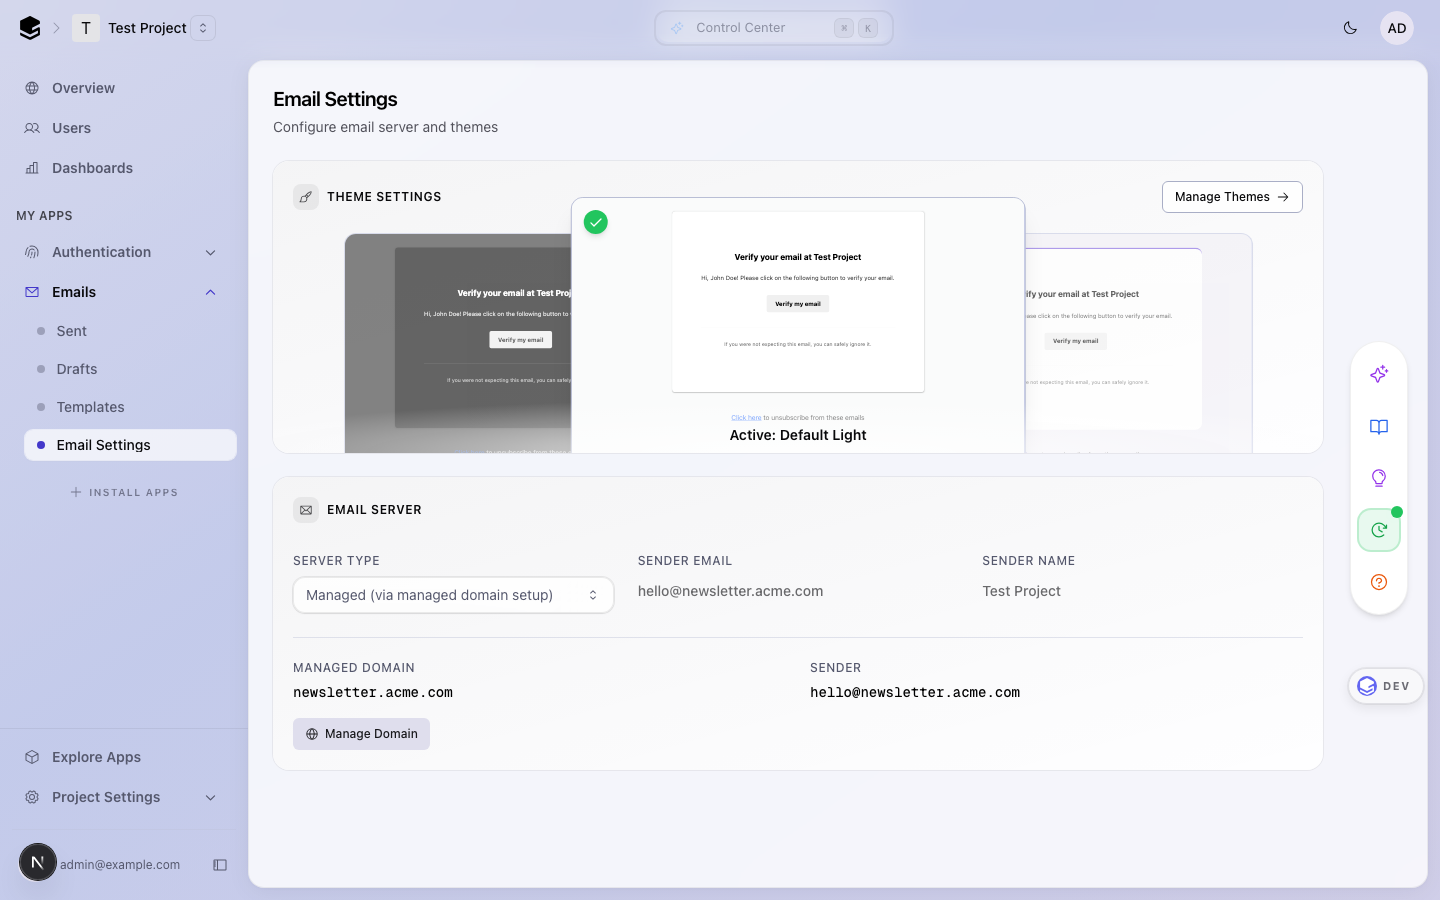Click the Project Settings gear icon

click(x=32, y=797)
